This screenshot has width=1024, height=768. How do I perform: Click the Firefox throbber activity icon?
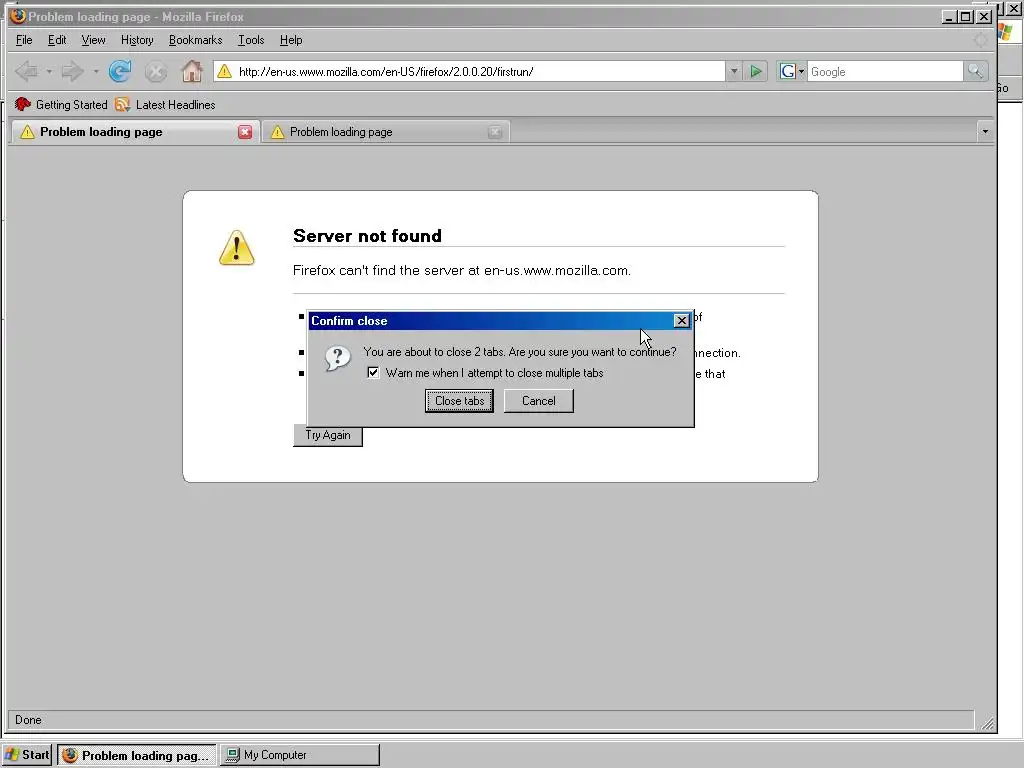[x=980, y=40]
